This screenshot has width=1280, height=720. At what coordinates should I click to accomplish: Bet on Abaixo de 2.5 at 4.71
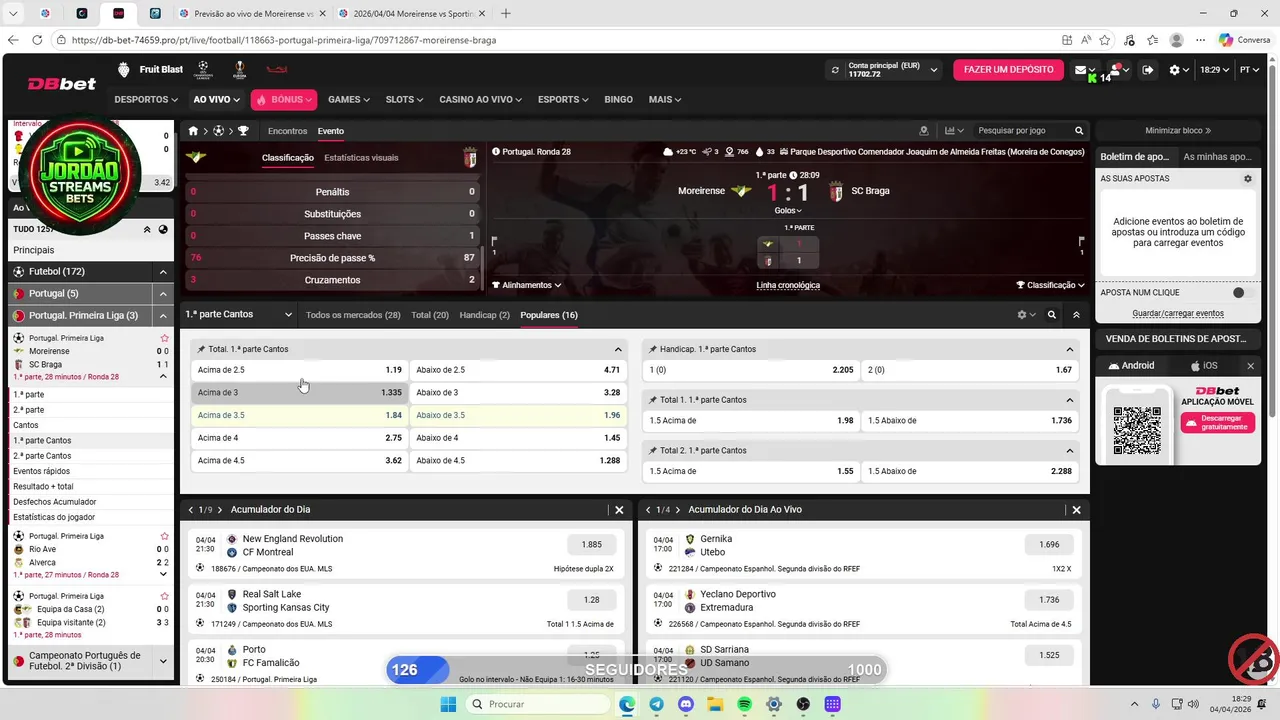[x=518, y=370]
